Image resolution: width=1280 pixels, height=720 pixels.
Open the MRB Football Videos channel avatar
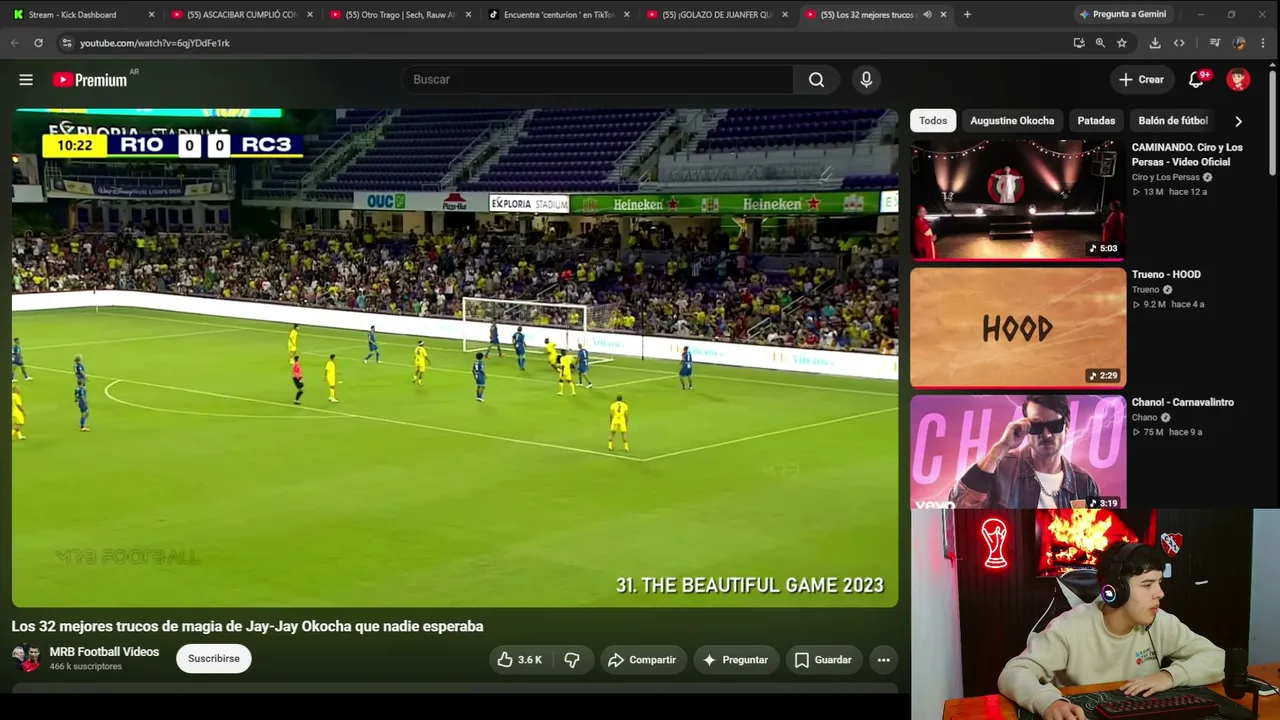click(x=26, y=658)
